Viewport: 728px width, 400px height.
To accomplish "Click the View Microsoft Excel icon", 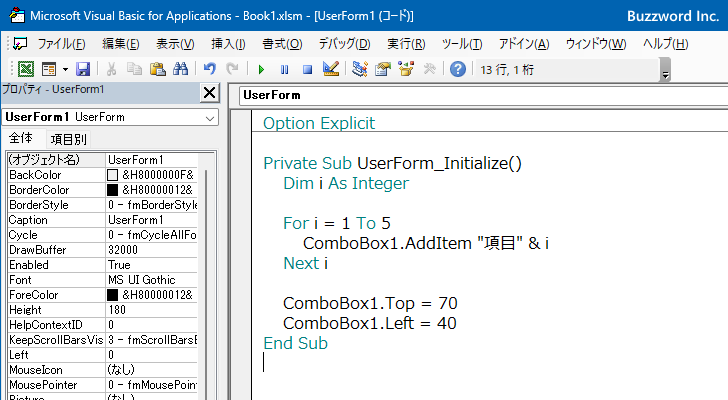I will click(26, 69).
